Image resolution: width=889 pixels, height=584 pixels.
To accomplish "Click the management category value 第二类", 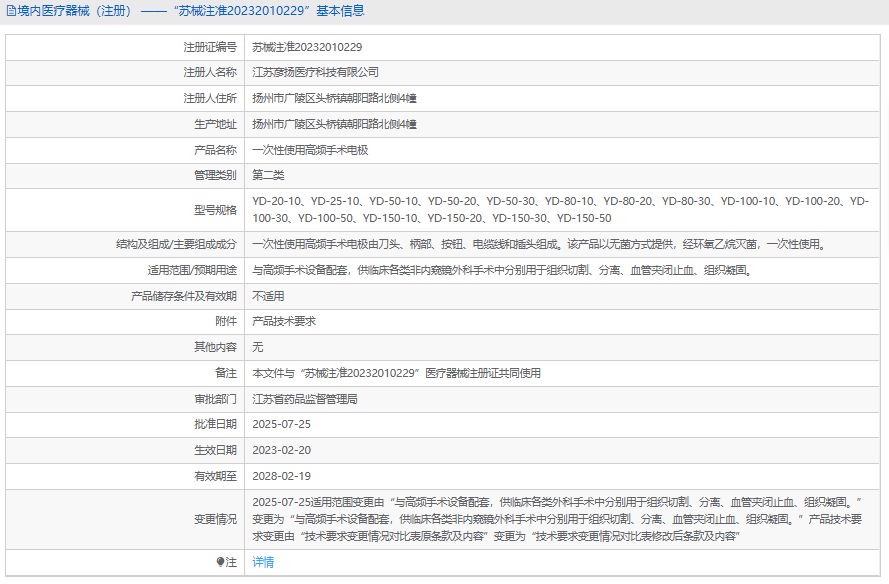I will (268, 175).
